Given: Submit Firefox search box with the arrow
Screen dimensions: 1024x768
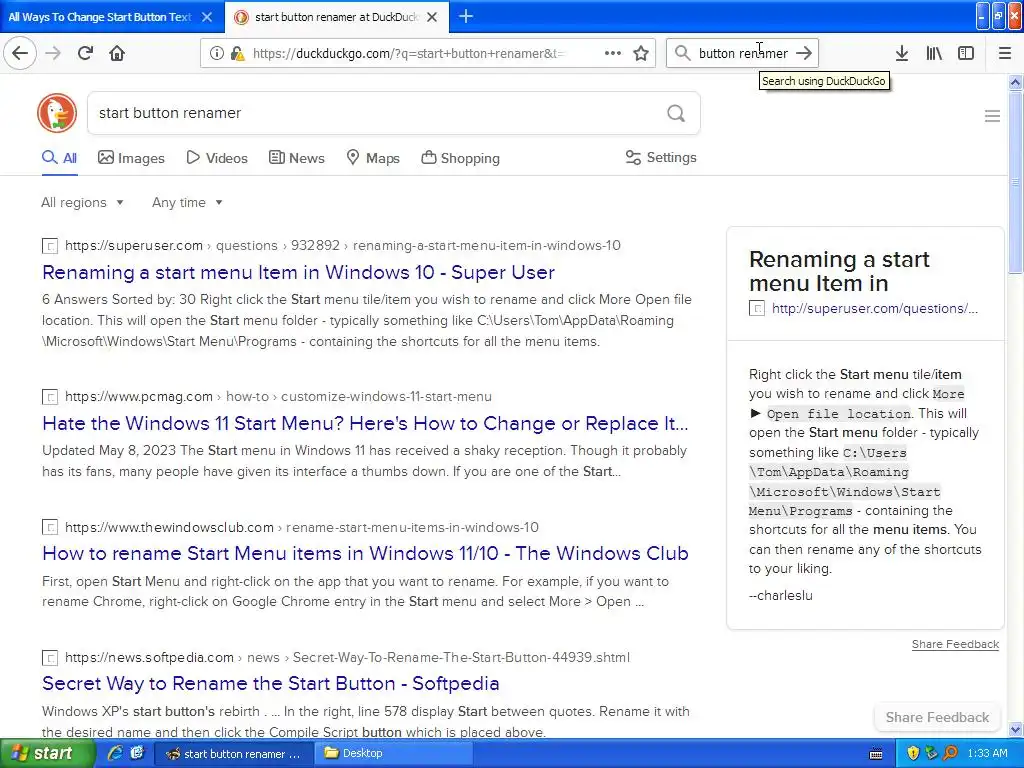Looking at the screenshot, I should [804, 54].
